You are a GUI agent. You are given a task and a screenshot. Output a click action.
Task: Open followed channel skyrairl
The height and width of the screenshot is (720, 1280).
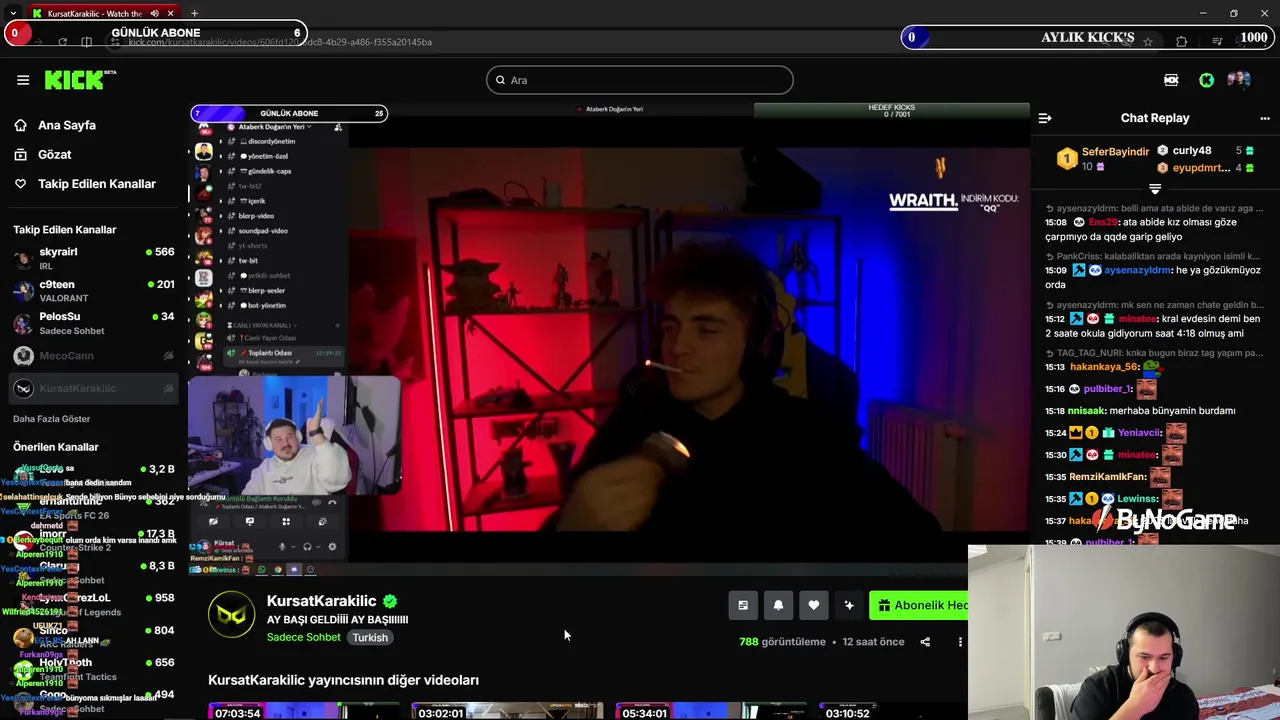click(x=94, y=259)
